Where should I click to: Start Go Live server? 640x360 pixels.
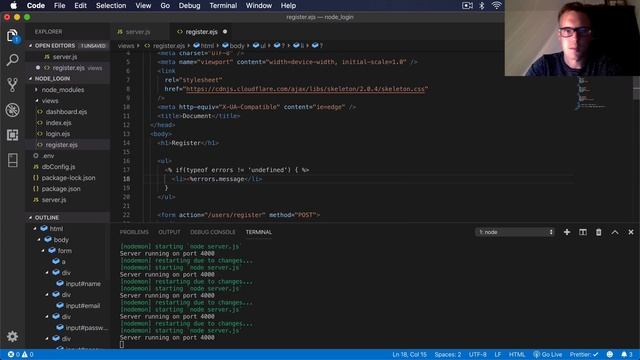pos(548,354)
